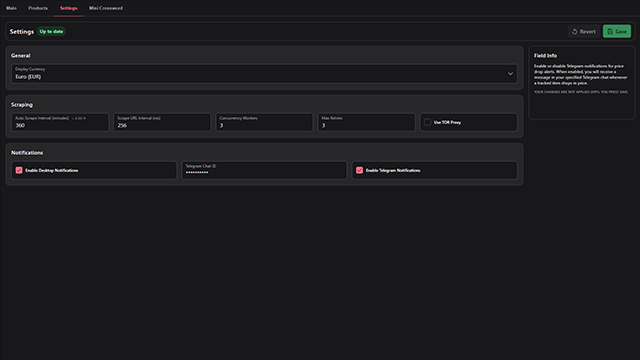The width and height of the screenshot is (640, 360).
Task: Enable the Use TOR Proxy checkbox
Action: coord(427,122)
